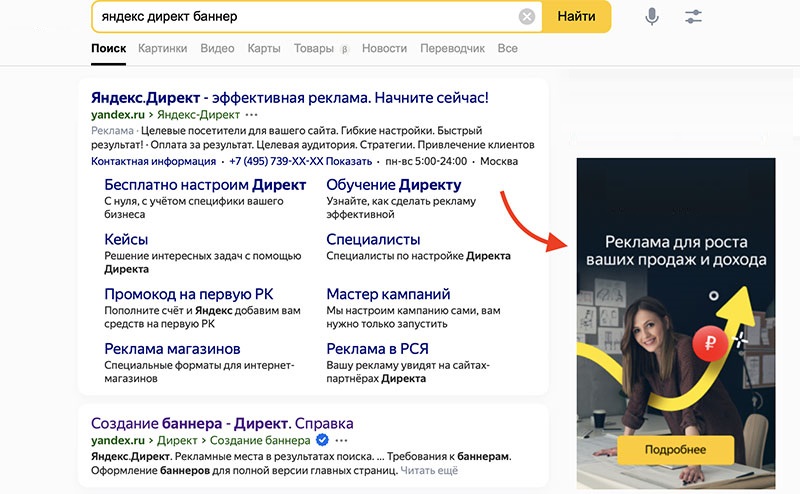Click inside the search input field

click(x=300, y=17)
